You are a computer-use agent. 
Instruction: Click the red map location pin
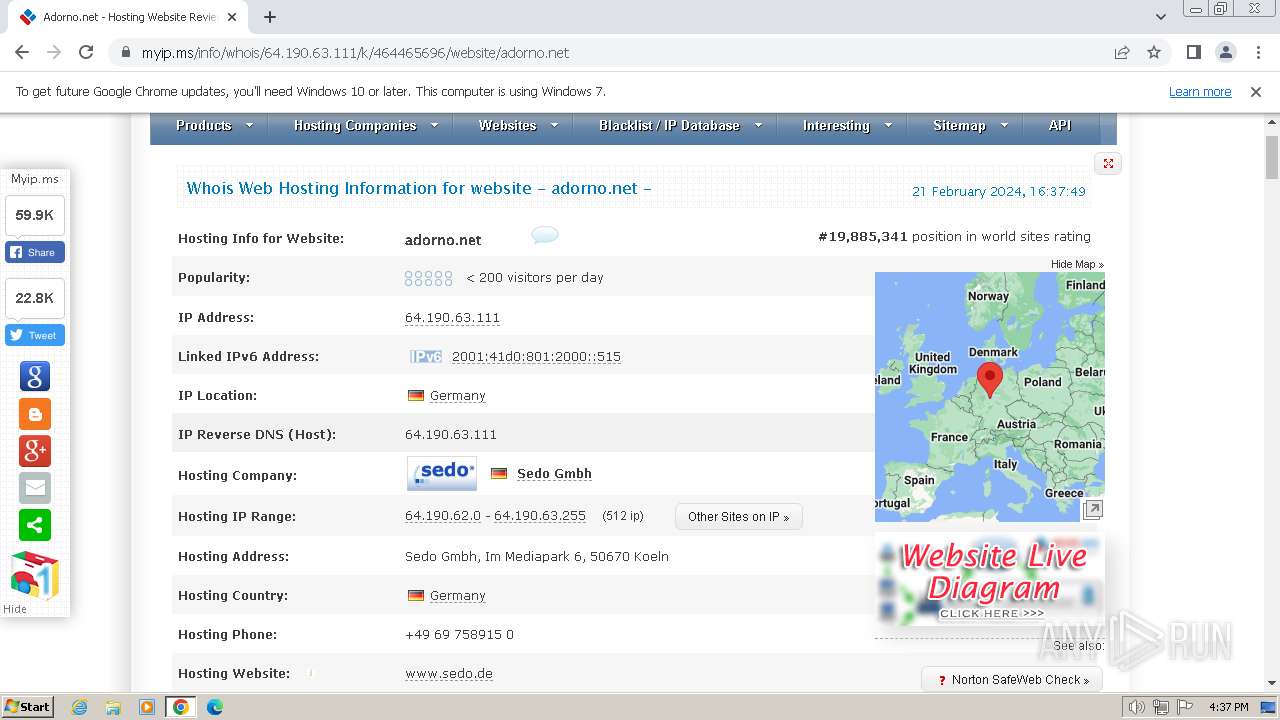[x=989, y=380]
